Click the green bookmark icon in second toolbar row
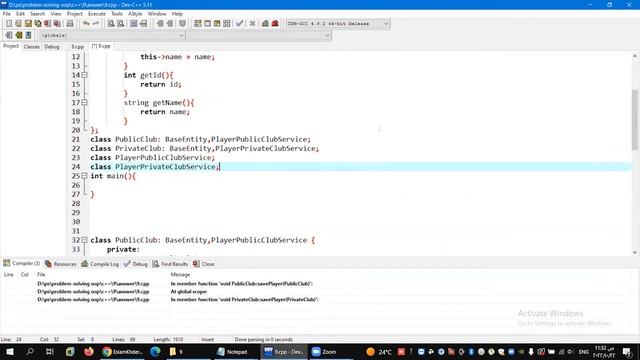This screenshot has width=640, height=360. [18, 35]
